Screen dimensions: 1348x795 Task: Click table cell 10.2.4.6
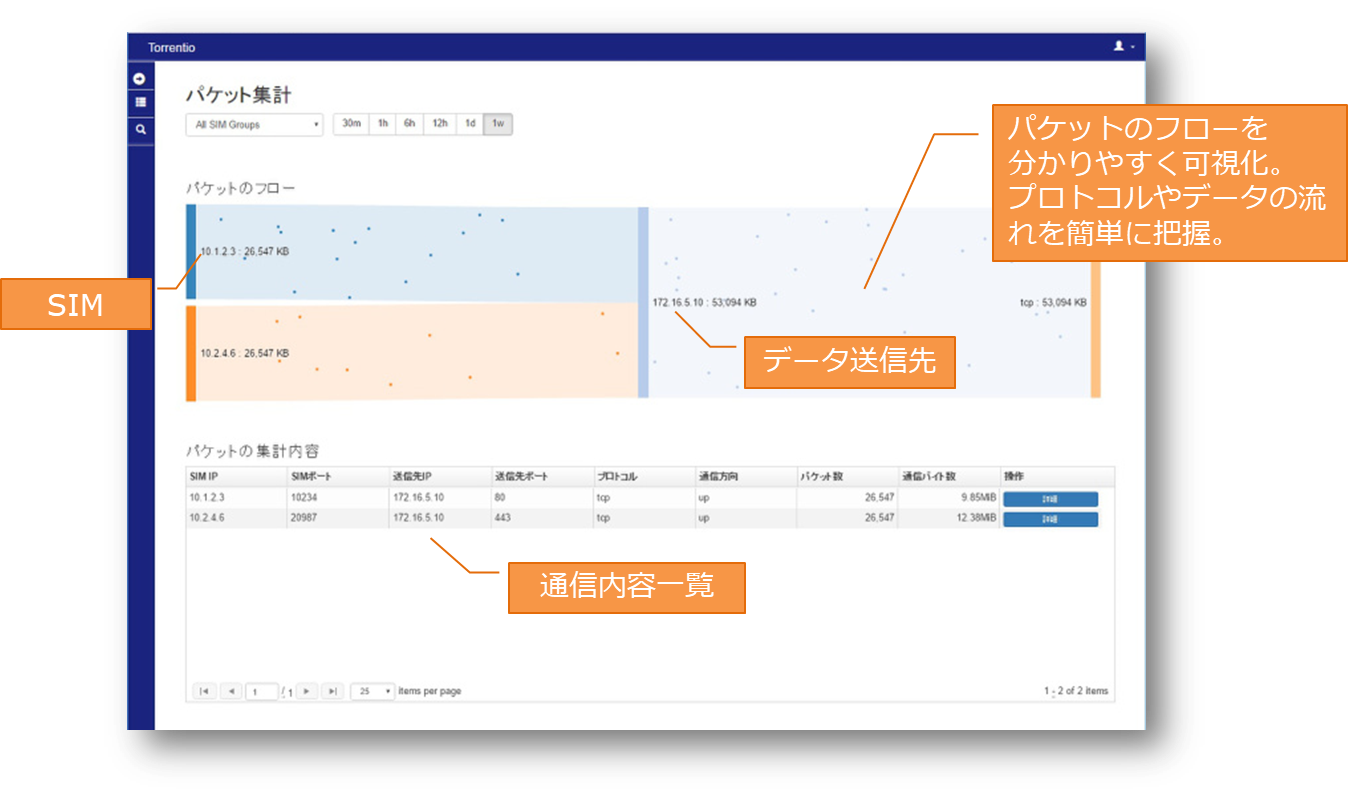point(236,518)
